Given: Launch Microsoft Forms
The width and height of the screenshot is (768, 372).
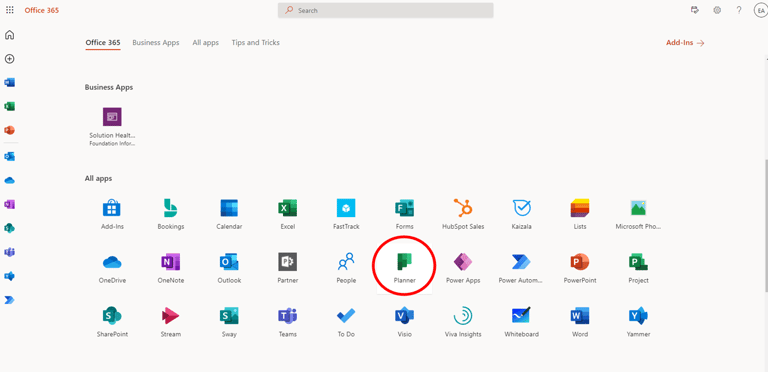Looking at the screenshot, I should [x=405, y=214].
